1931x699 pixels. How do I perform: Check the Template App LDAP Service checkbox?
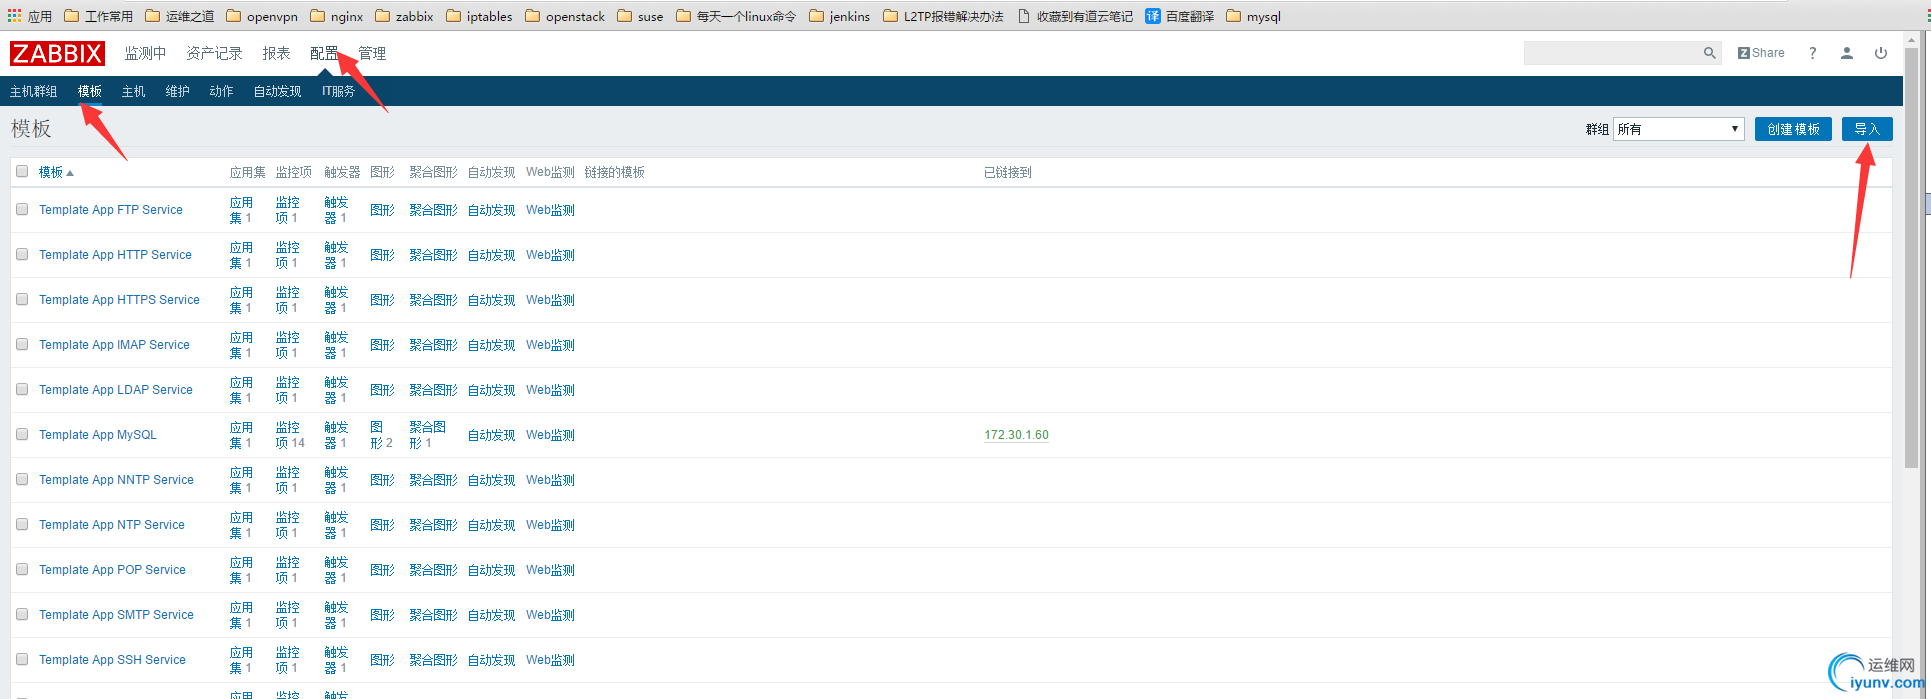[x=22, y=389]
